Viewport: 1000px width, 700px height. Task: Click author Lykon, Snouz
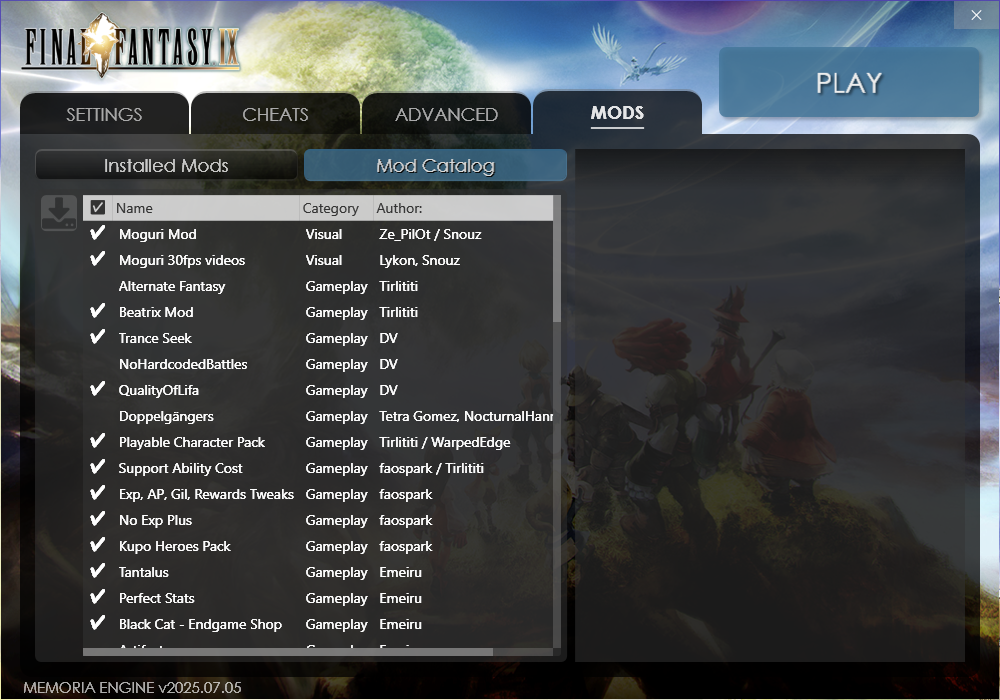tap(420, 260)
